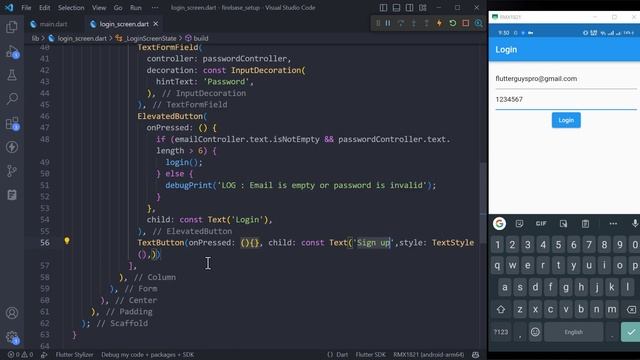Viewport: 640px width, 360px height.
Task: Click the login_screen.dart breadcrumb
Action: point(82,38)
